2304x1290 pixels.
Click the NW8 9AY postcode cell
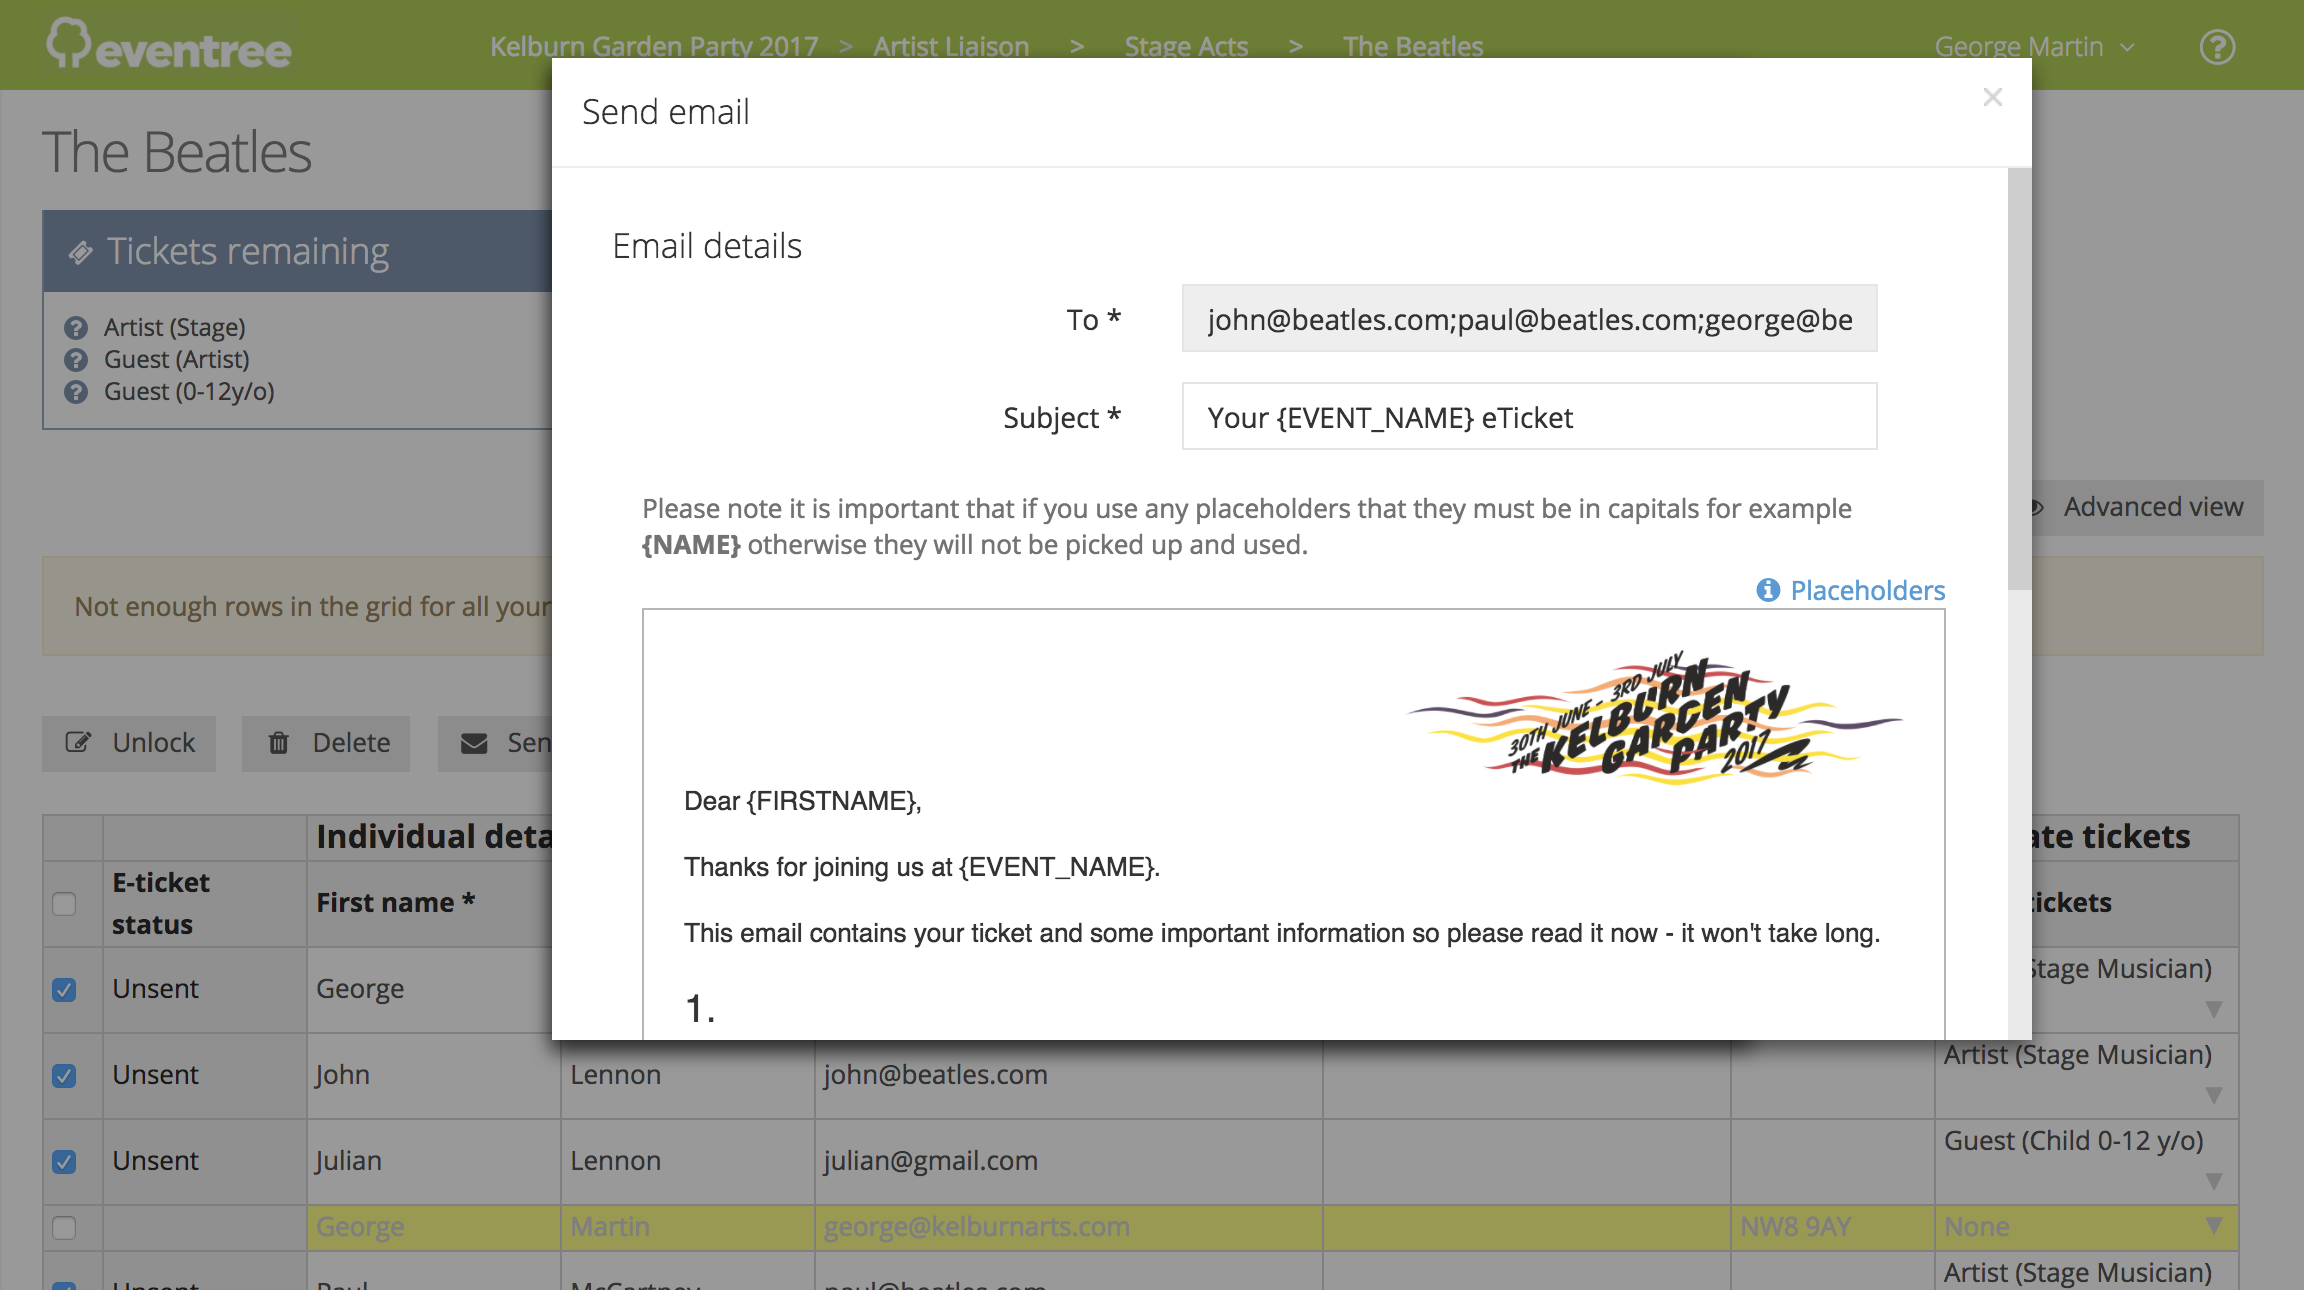(1832, 1227)
